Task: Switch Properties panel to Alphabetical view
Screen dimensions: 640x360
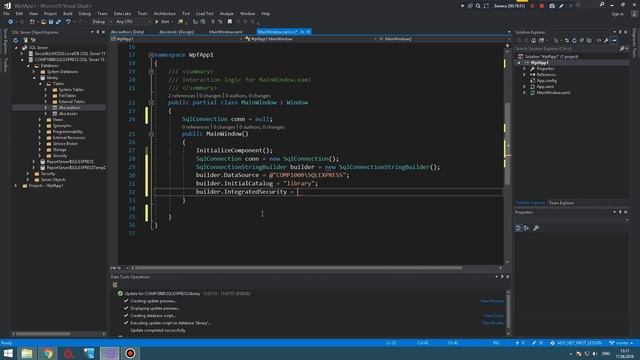Action: point(526,228)
